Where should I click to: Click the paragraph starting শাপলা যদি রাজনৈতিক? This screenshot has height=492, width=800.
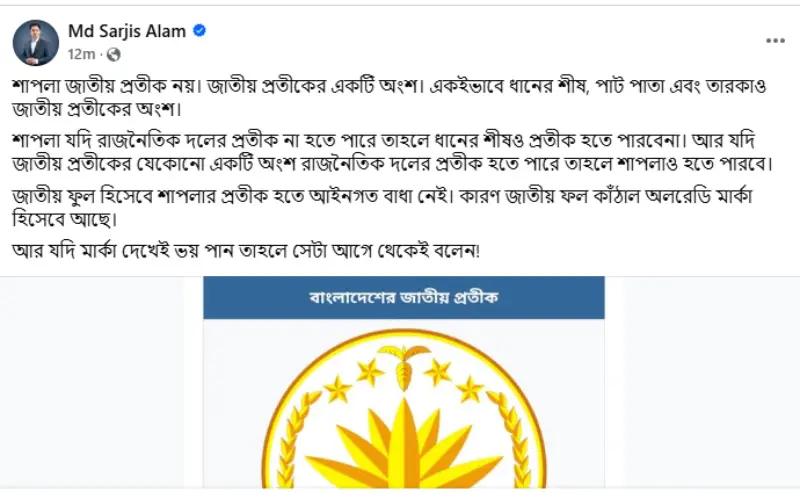392,152
